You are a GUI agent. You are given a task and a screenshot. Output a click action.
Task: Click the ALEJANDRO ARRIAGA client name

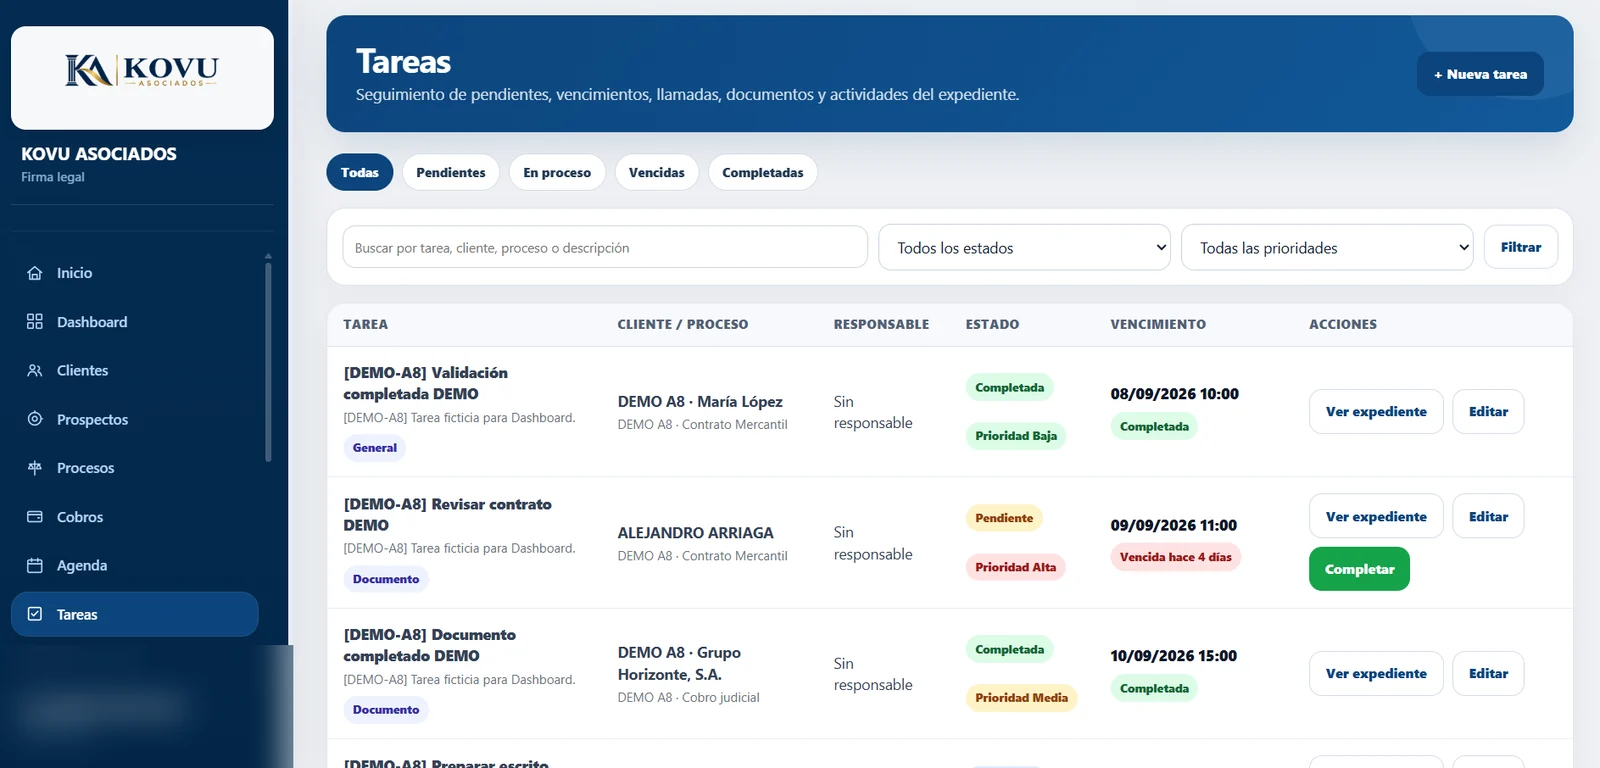pos(696,533)
